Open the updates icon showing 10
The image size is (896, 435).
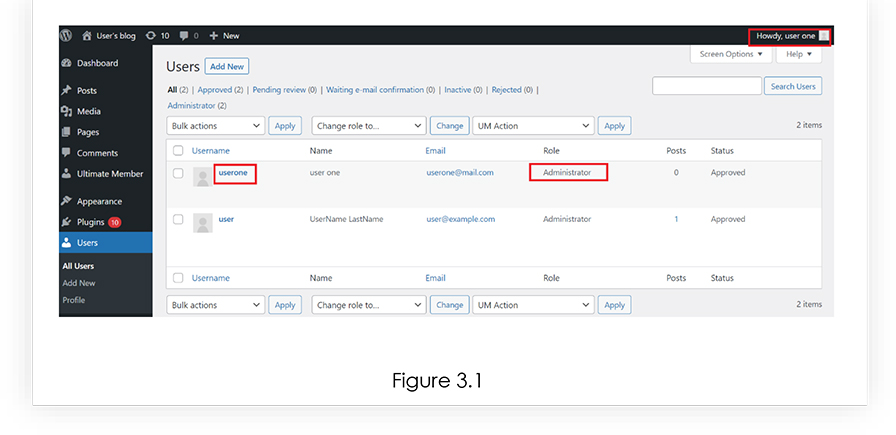150,35
